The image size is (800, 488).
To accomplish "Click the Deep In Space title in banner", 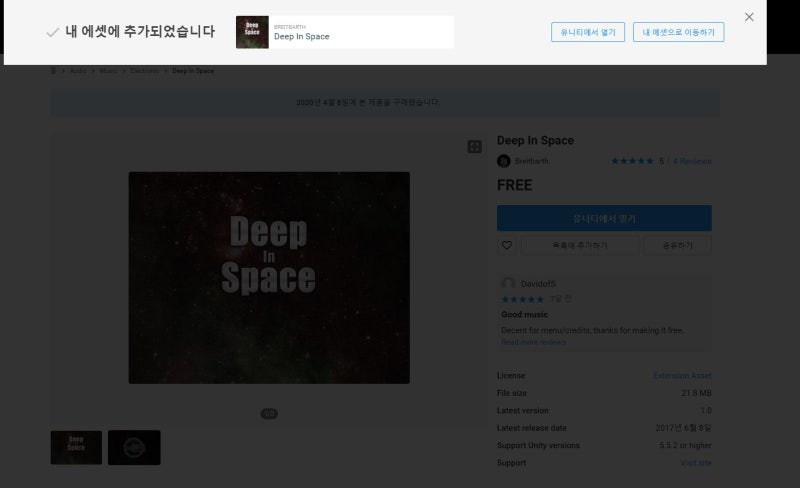I will pyautogui.click(x=302, y=36).
